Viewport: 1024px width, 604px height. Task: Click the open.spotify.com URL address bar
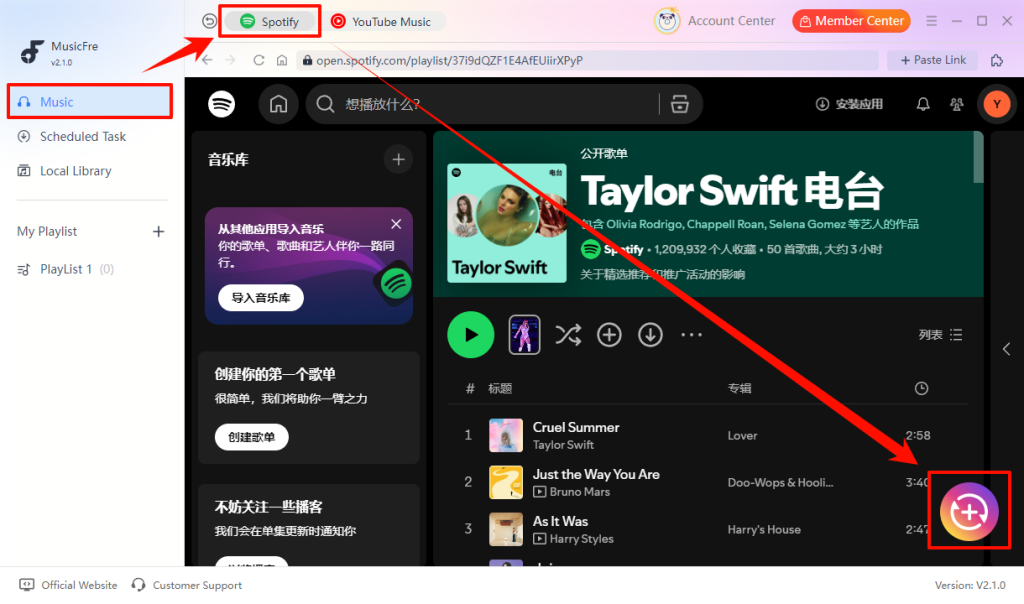coord(586,60)
